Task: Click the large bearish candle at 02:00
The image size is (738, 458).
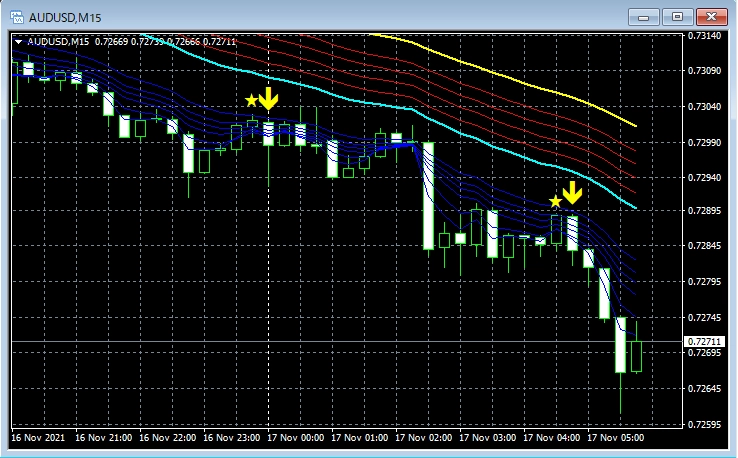Action: (x=428, y=195)
